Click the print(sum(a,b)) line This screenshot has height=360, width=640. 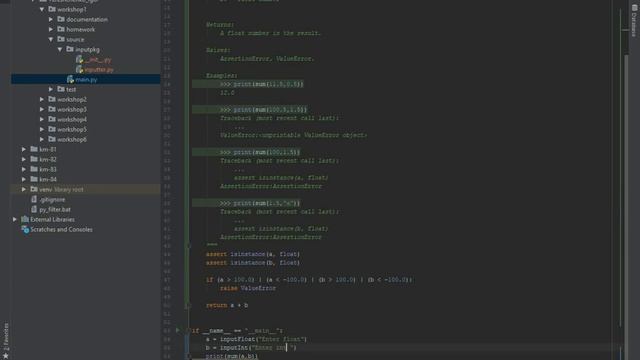232,356
